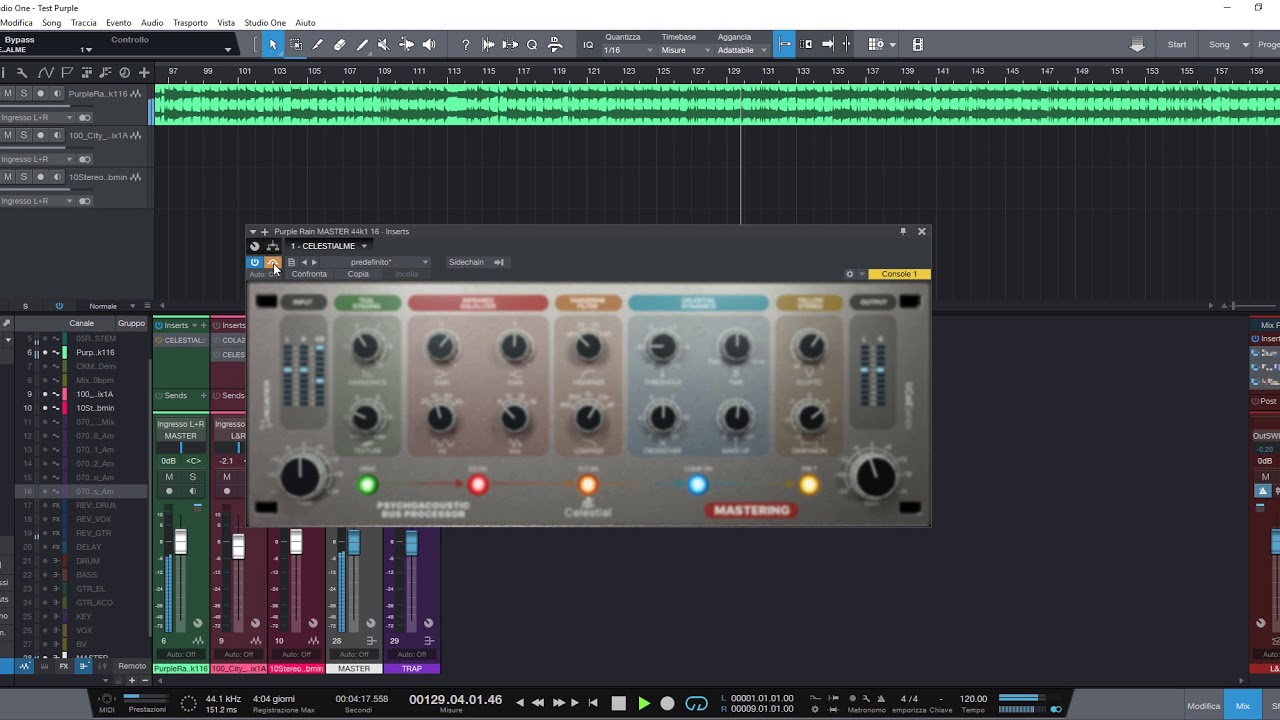Open the Traccia menu

84,22
